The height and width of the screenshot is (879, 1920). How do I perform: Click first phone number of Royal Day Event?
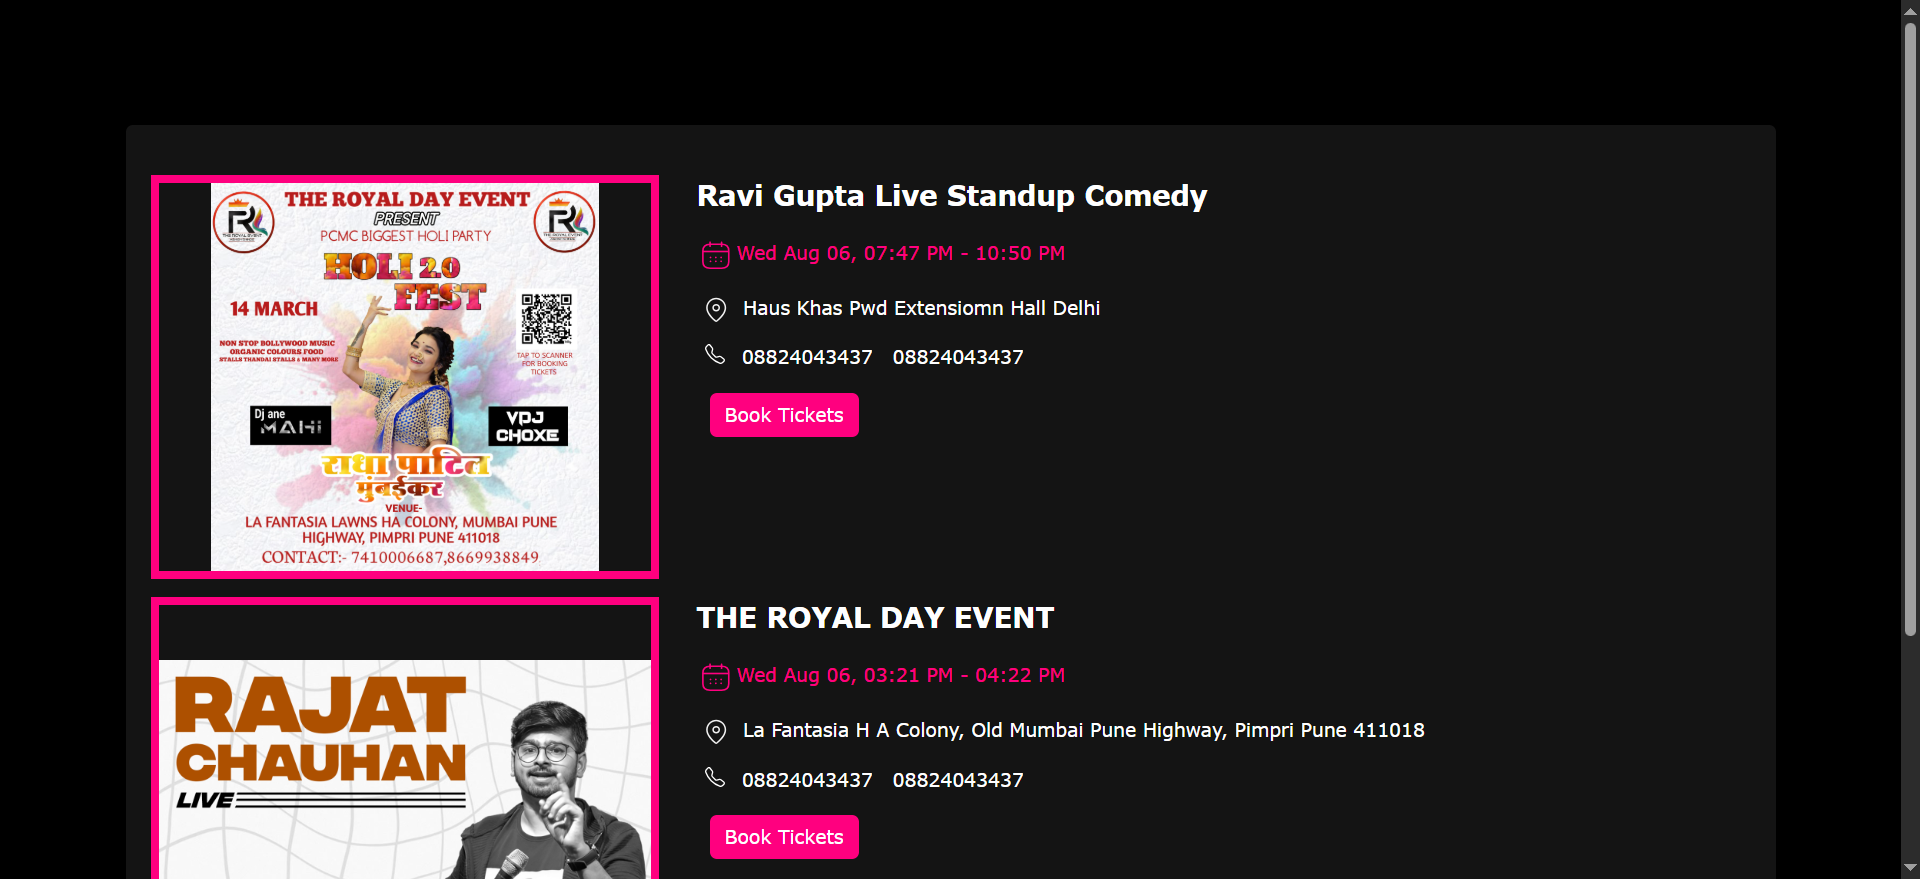(x=807, y=780)
